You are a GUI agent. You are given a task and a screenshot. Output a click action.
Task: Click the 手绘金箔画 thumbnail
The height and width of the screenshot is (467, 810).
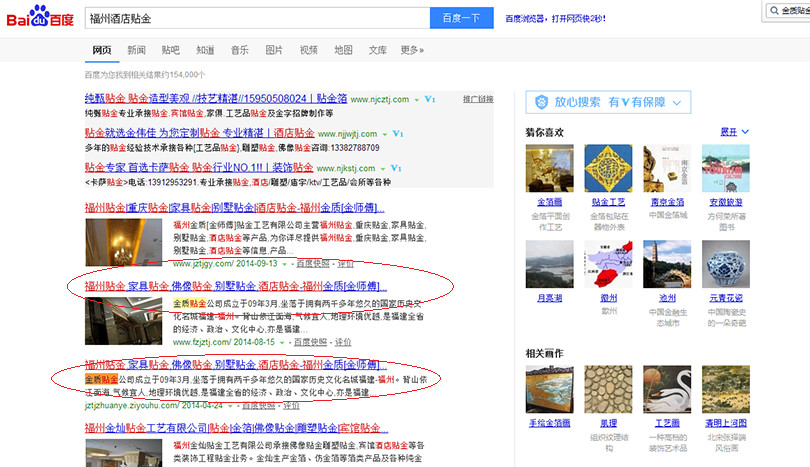pos(550,390)
